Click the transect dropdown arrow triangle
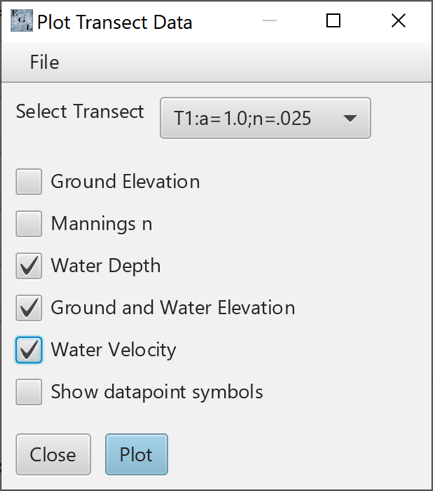433x491 pixels. [350, 119]
